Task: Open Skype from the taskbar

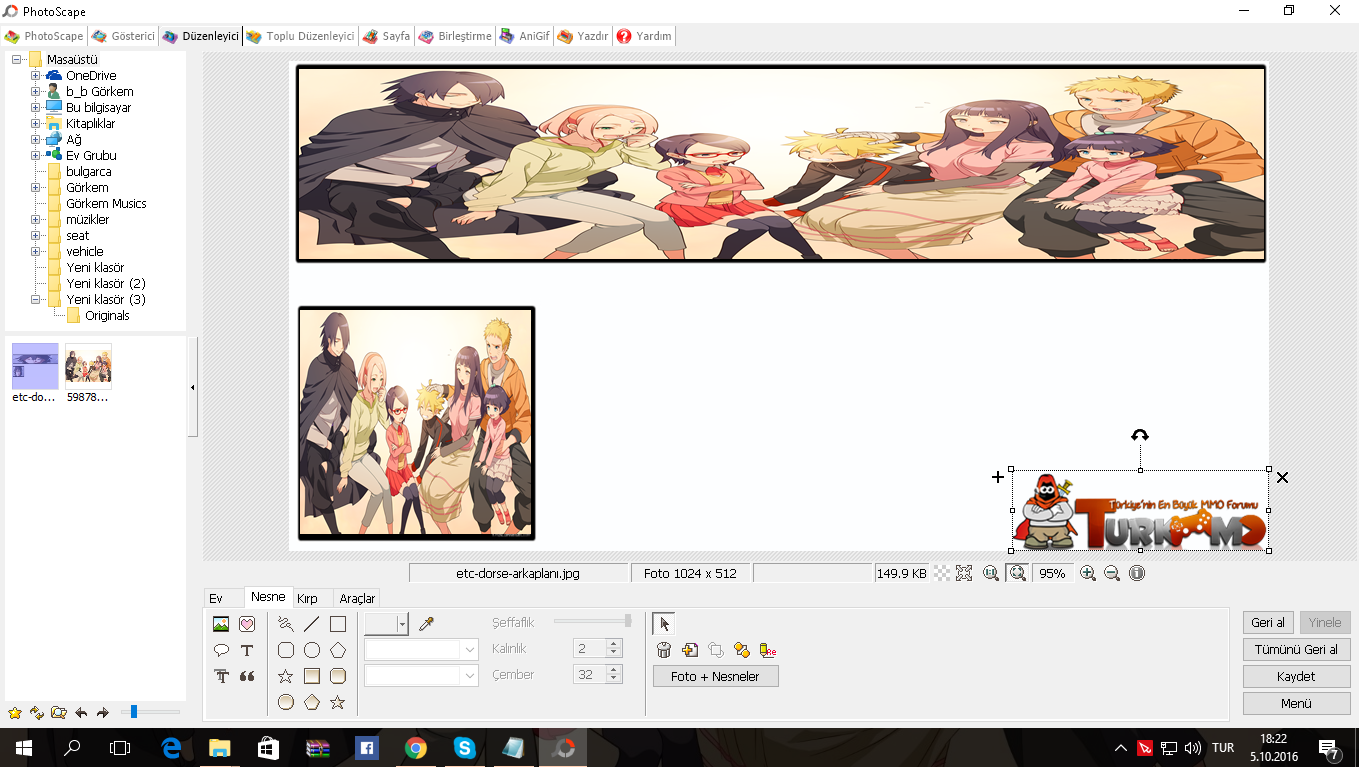Action: pyautogui.click(x=464, y=747)
